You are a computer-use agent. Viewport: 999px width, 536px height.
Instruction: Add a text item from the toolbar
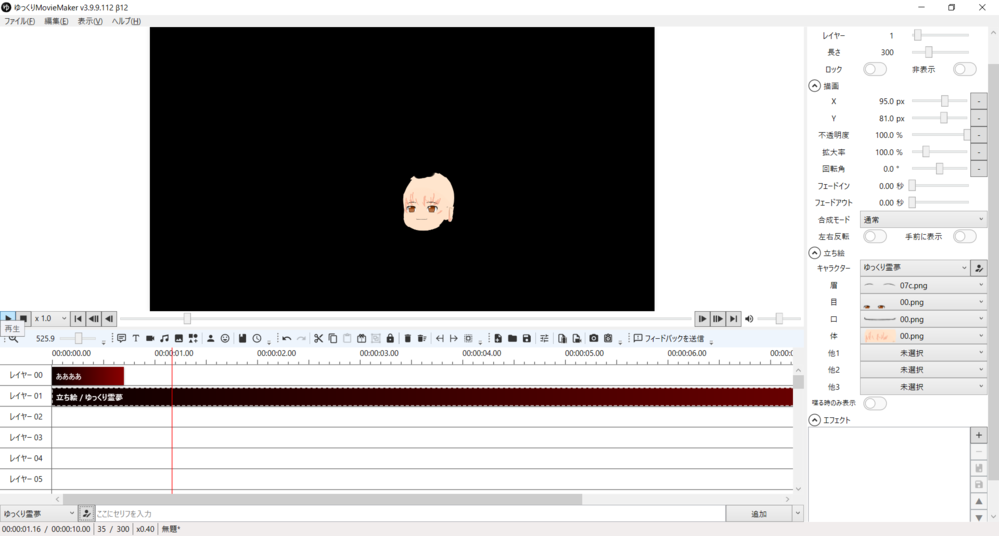(135, 339)
